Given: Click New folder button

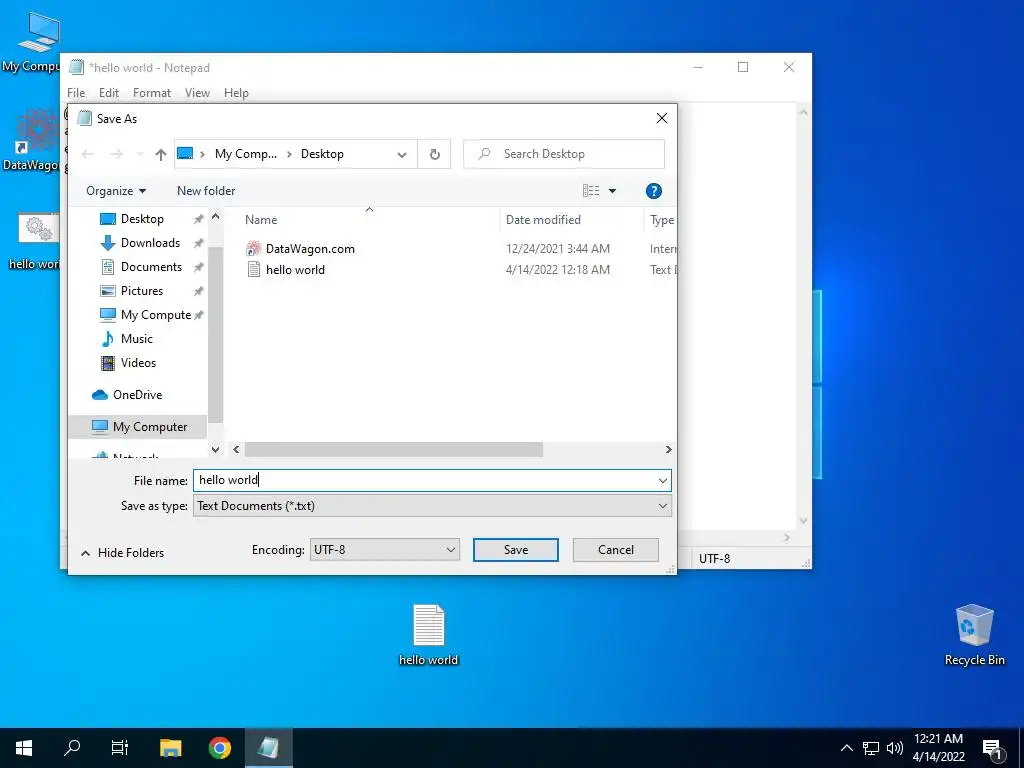Looking at the screenshot, I should 206,191.
